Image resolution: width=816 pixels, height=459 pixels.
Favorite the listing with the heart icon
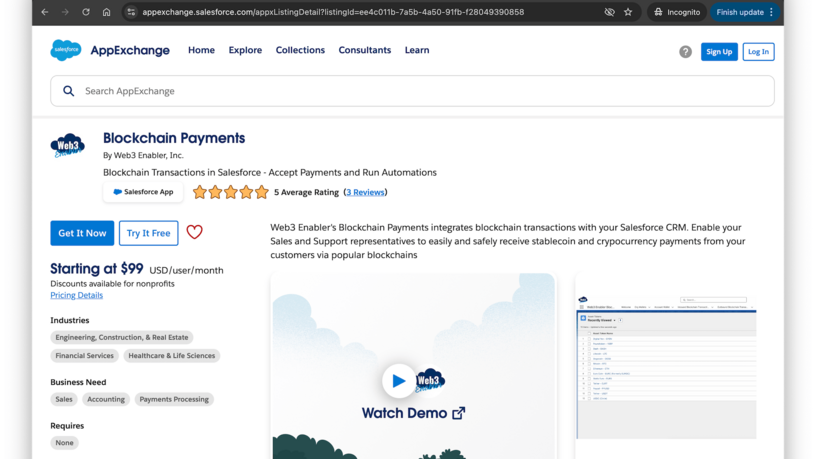195,232
